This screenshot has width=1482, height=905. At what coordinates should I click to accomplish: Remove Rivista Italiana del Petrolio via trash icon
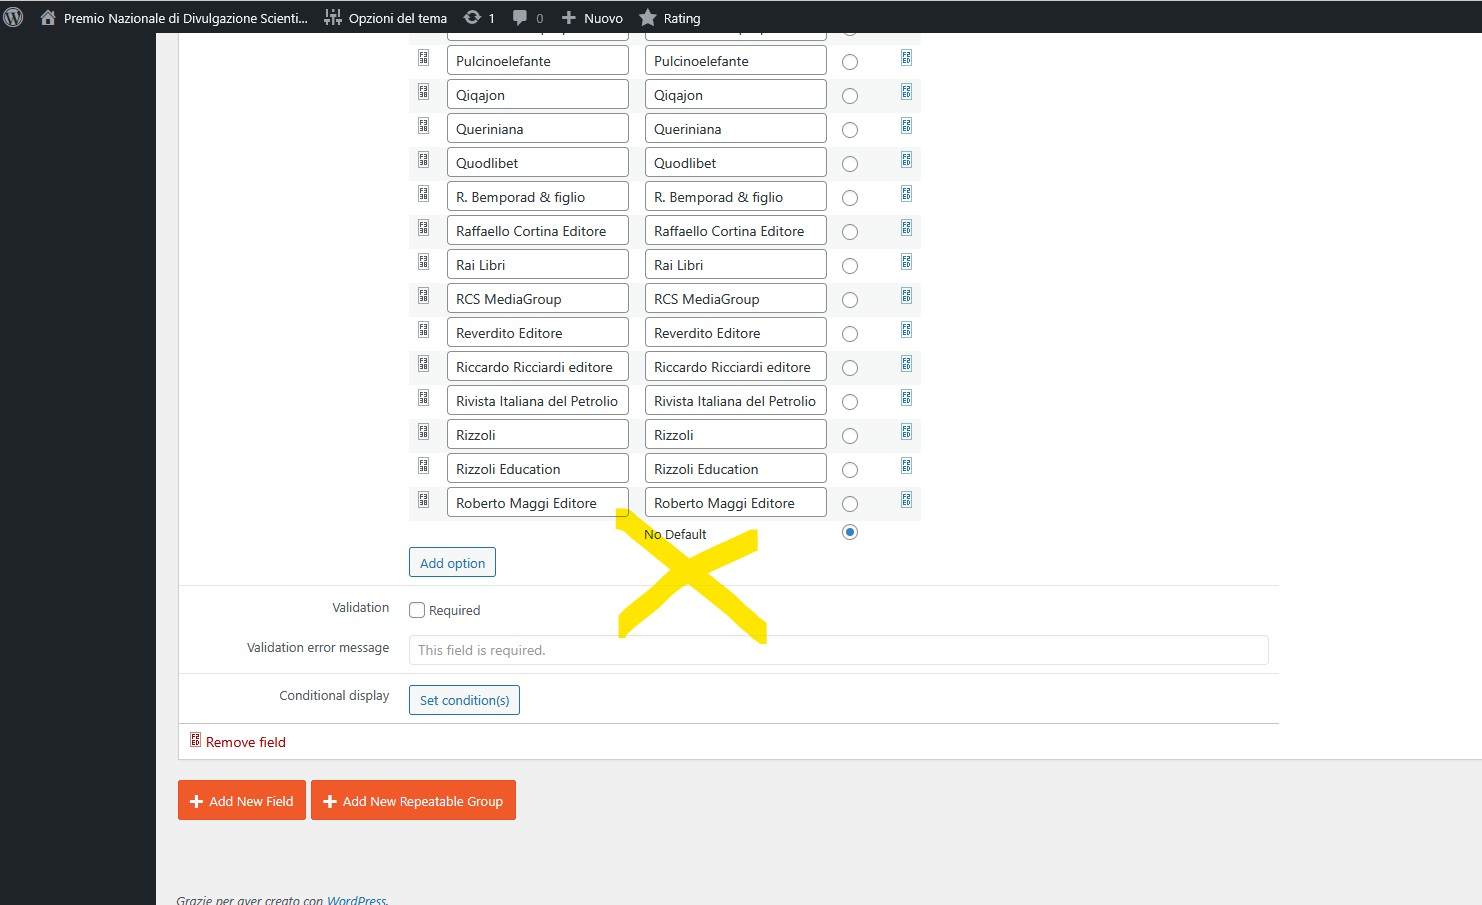pyautogui.click(x=907, y=398)
